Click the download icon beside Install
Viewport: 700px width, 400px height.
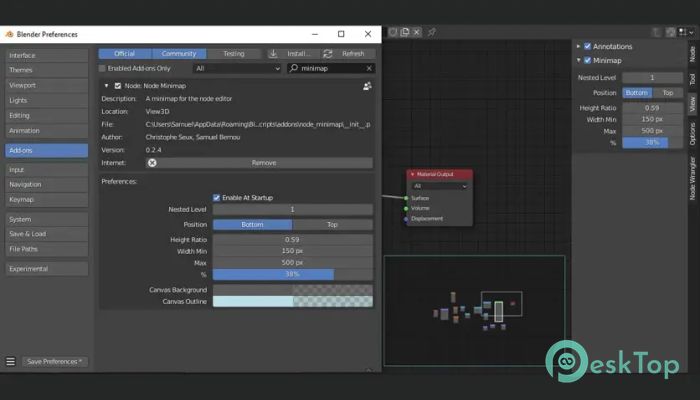pos(273,54)
